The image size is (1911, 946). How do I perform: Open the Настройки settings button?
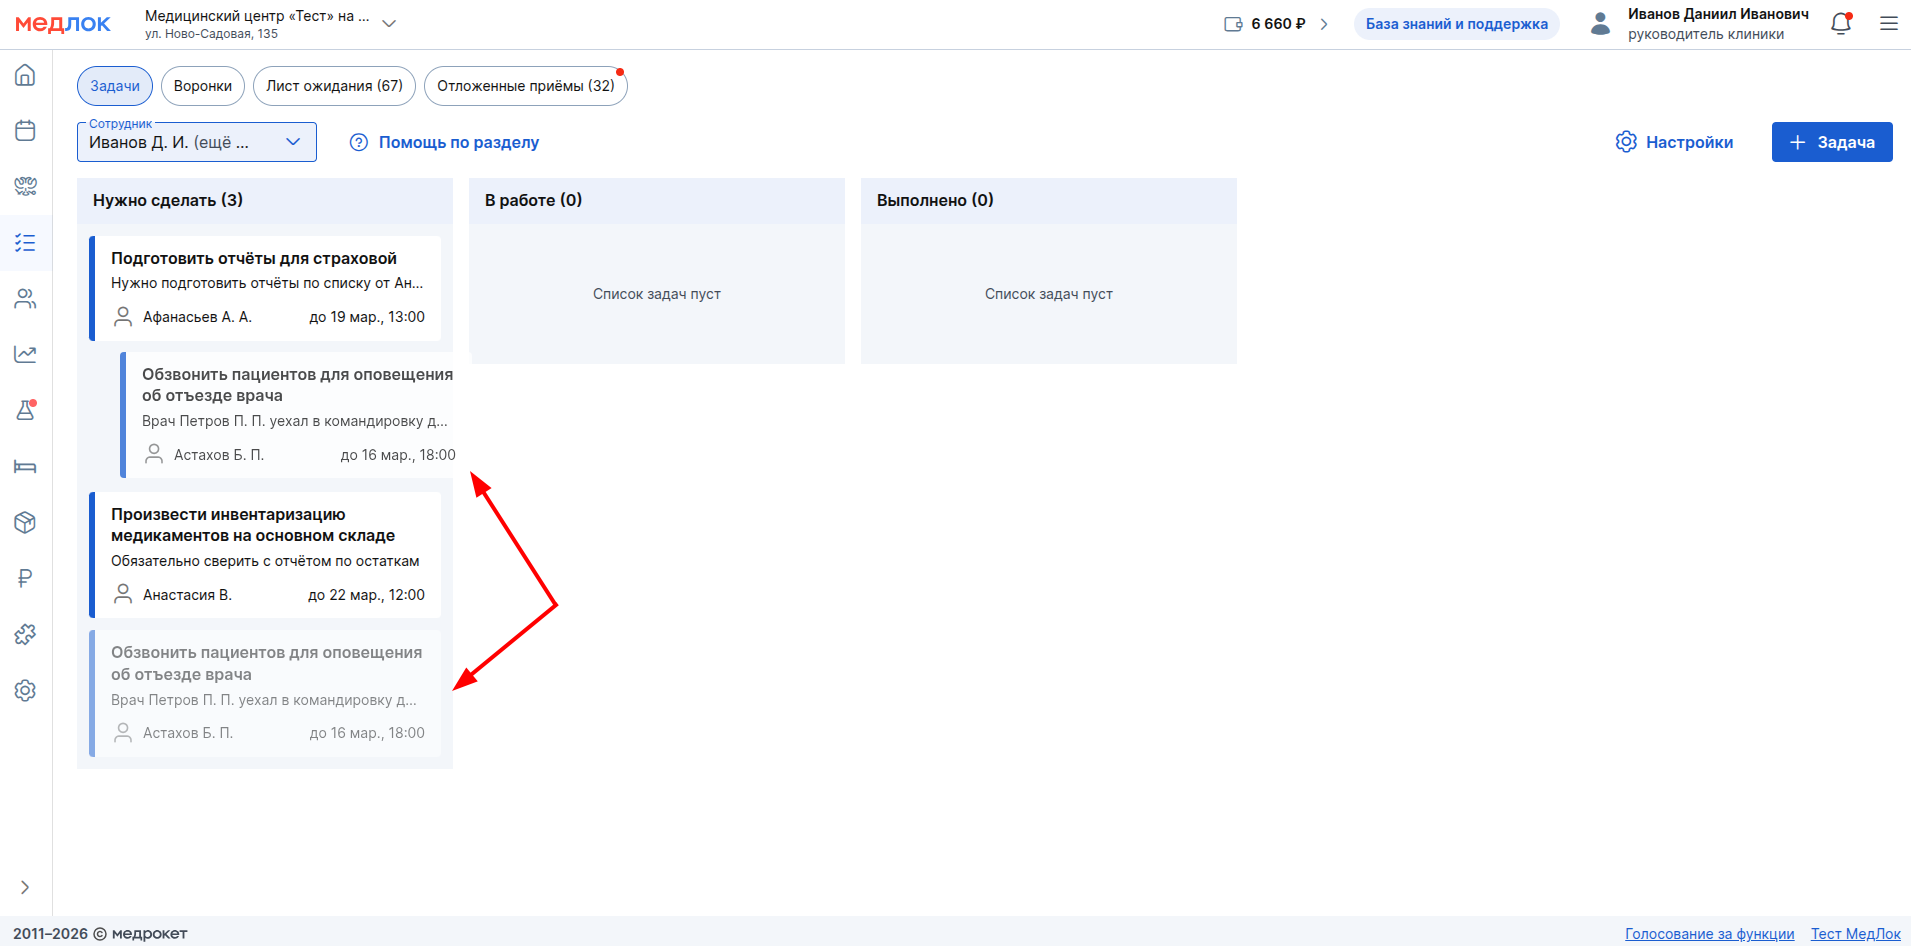pos(1674,142)
